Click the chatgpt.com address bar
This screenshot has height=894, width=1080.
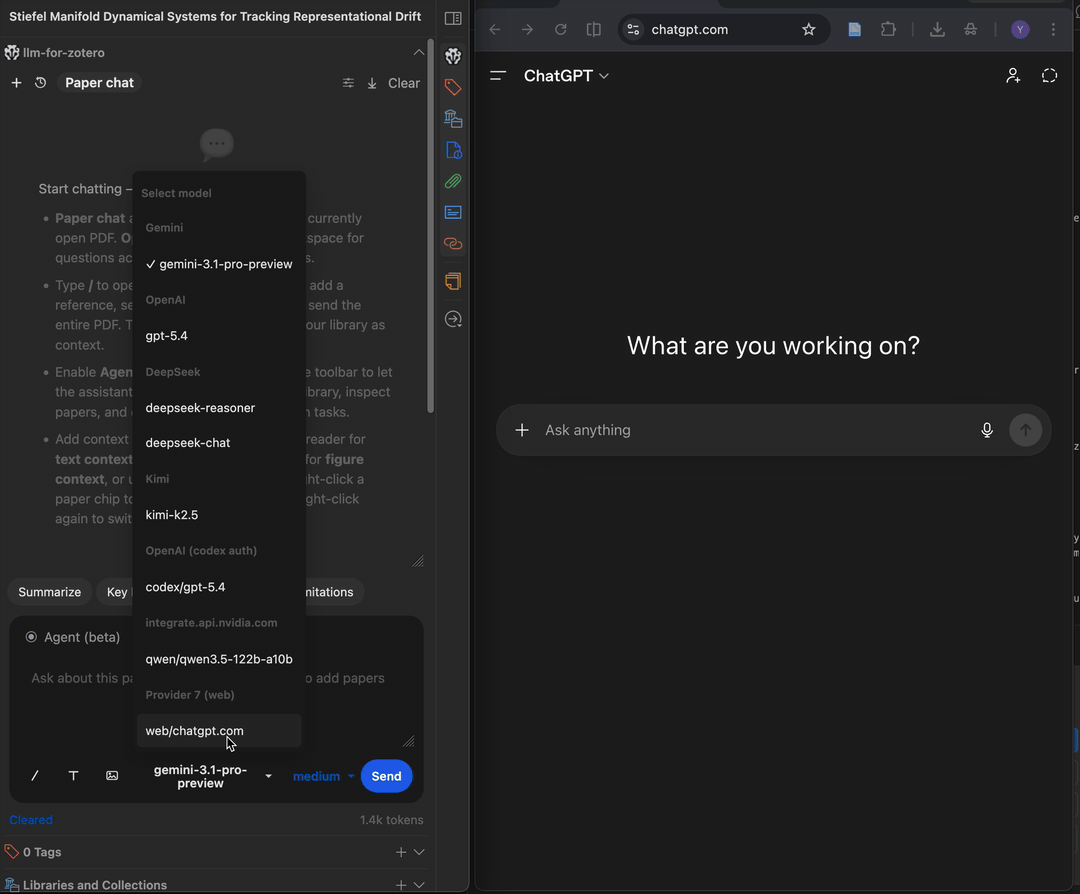coord(723,30)
